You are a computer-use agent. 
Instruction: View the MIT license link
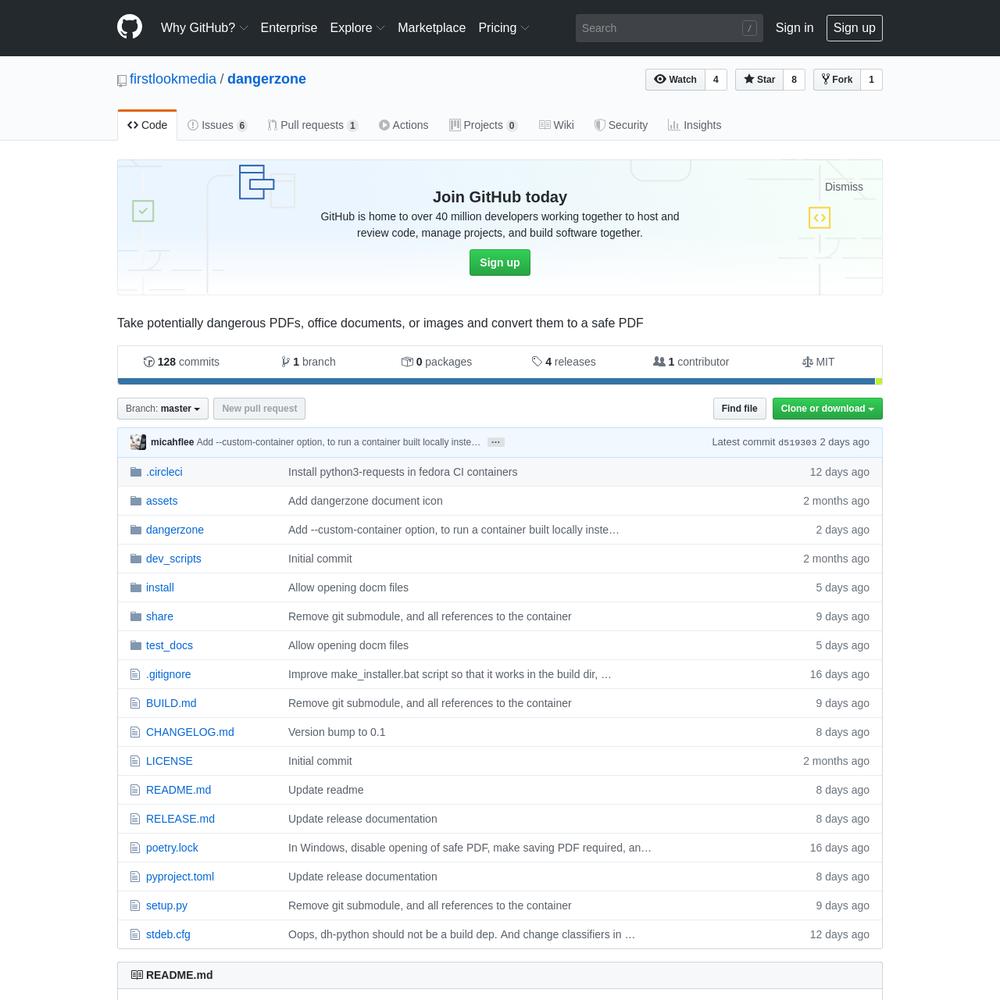pos(818,362)
